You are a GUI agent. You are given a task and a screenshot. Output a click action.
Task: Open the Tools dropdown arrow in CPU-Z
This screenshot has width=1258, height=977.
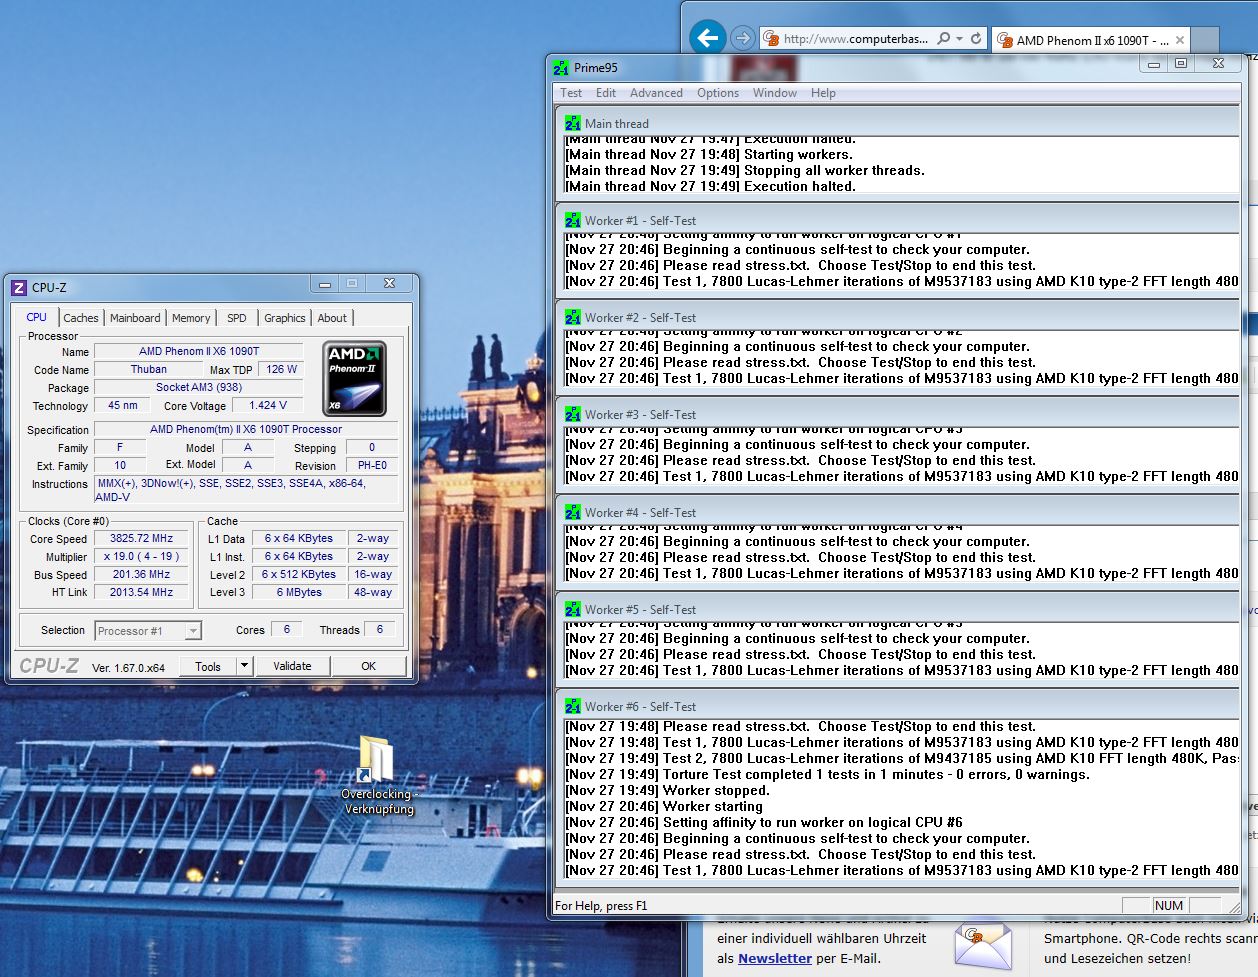coord(244,666)
